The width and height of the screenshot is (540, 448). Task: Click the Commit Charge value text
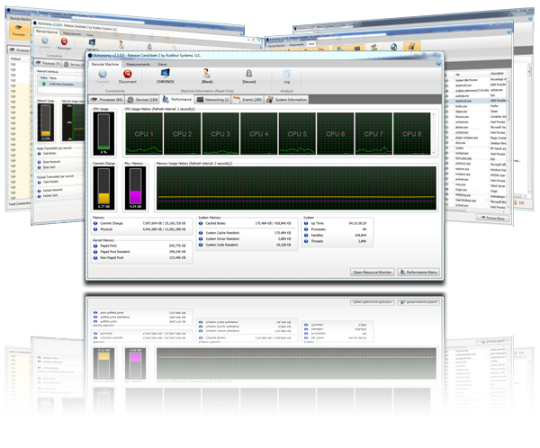[164, 223]
